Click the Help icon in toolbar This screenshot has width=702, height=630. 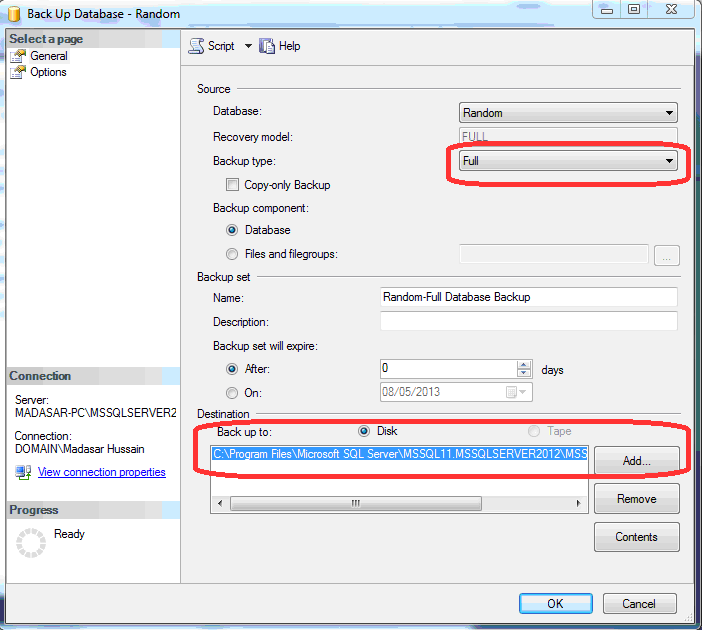click(267, 46)
